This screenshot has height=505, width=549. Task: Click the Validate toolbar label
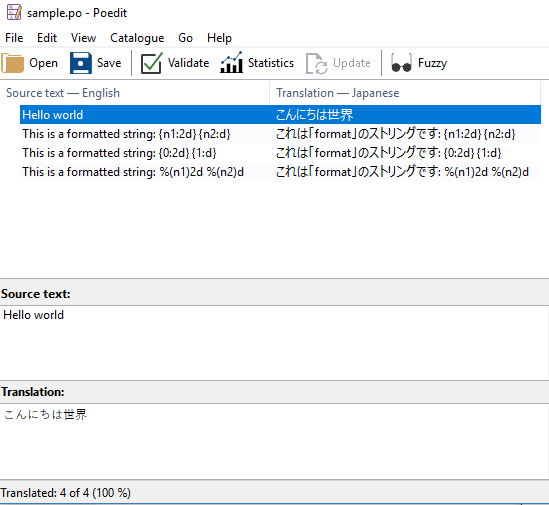click(x=188, y=63)
